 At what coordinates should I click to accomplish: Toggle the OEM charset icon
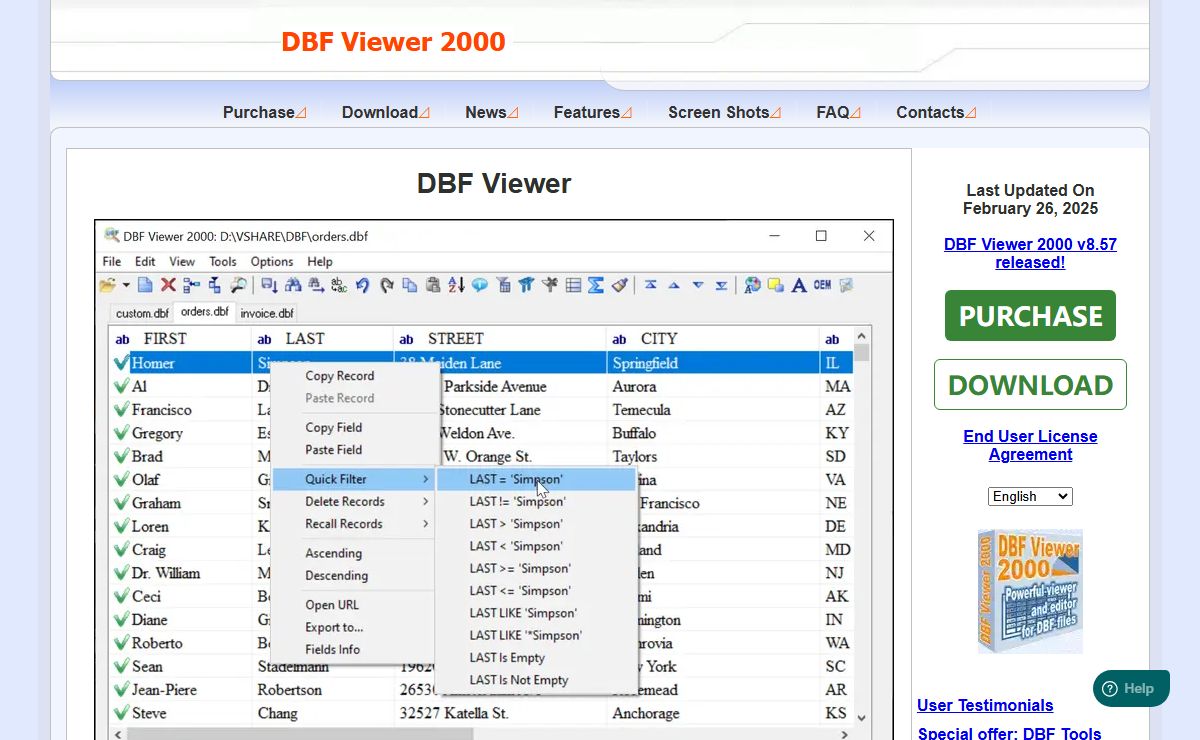822,284
